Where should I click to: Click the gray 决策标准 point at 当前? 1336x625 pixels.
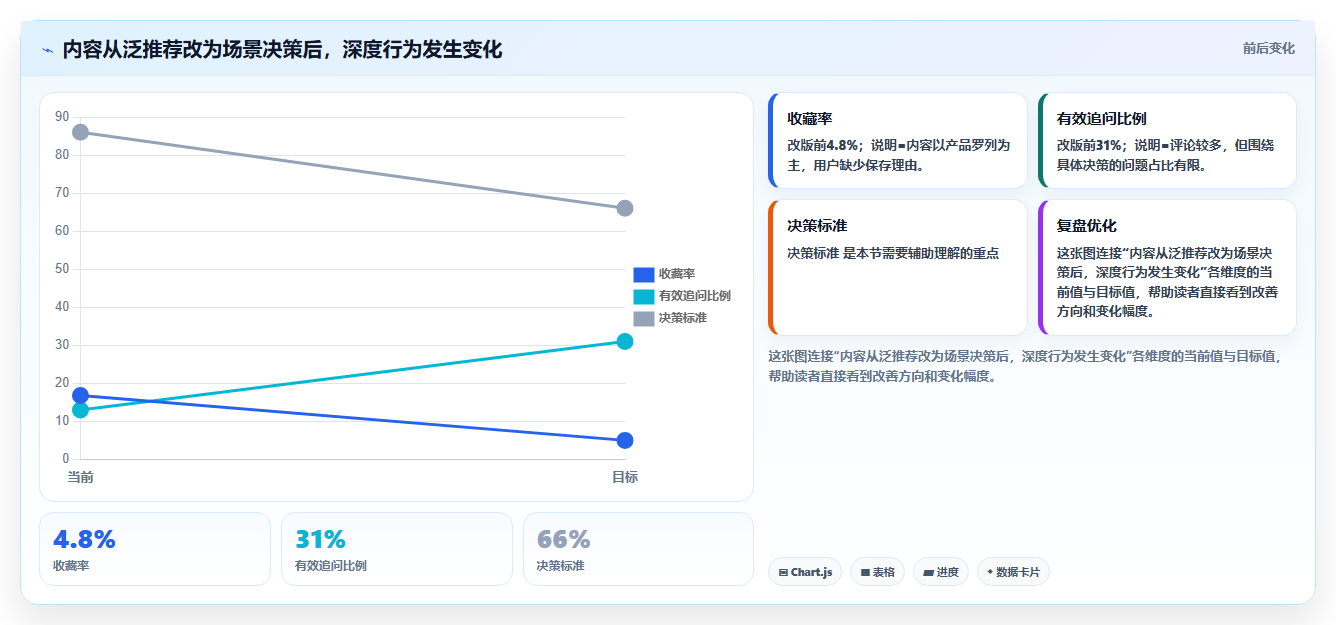(81, 132)
